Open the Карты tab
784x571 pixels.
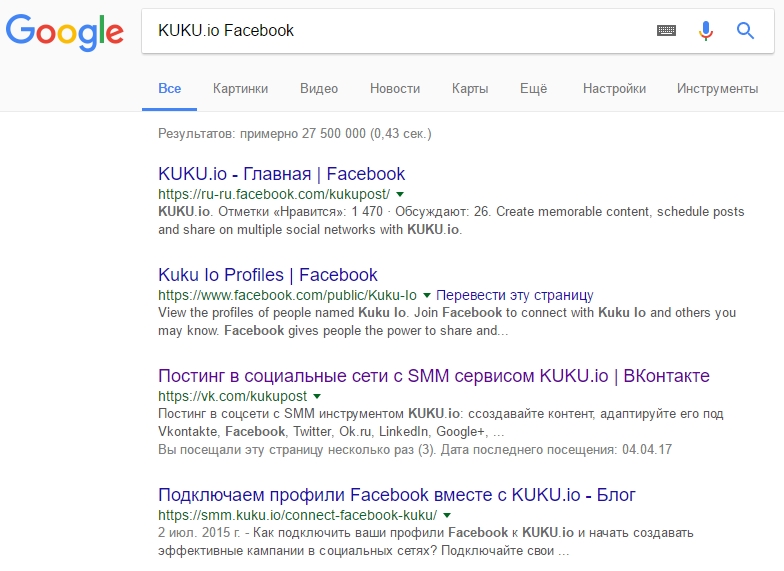tap(470, 89)
